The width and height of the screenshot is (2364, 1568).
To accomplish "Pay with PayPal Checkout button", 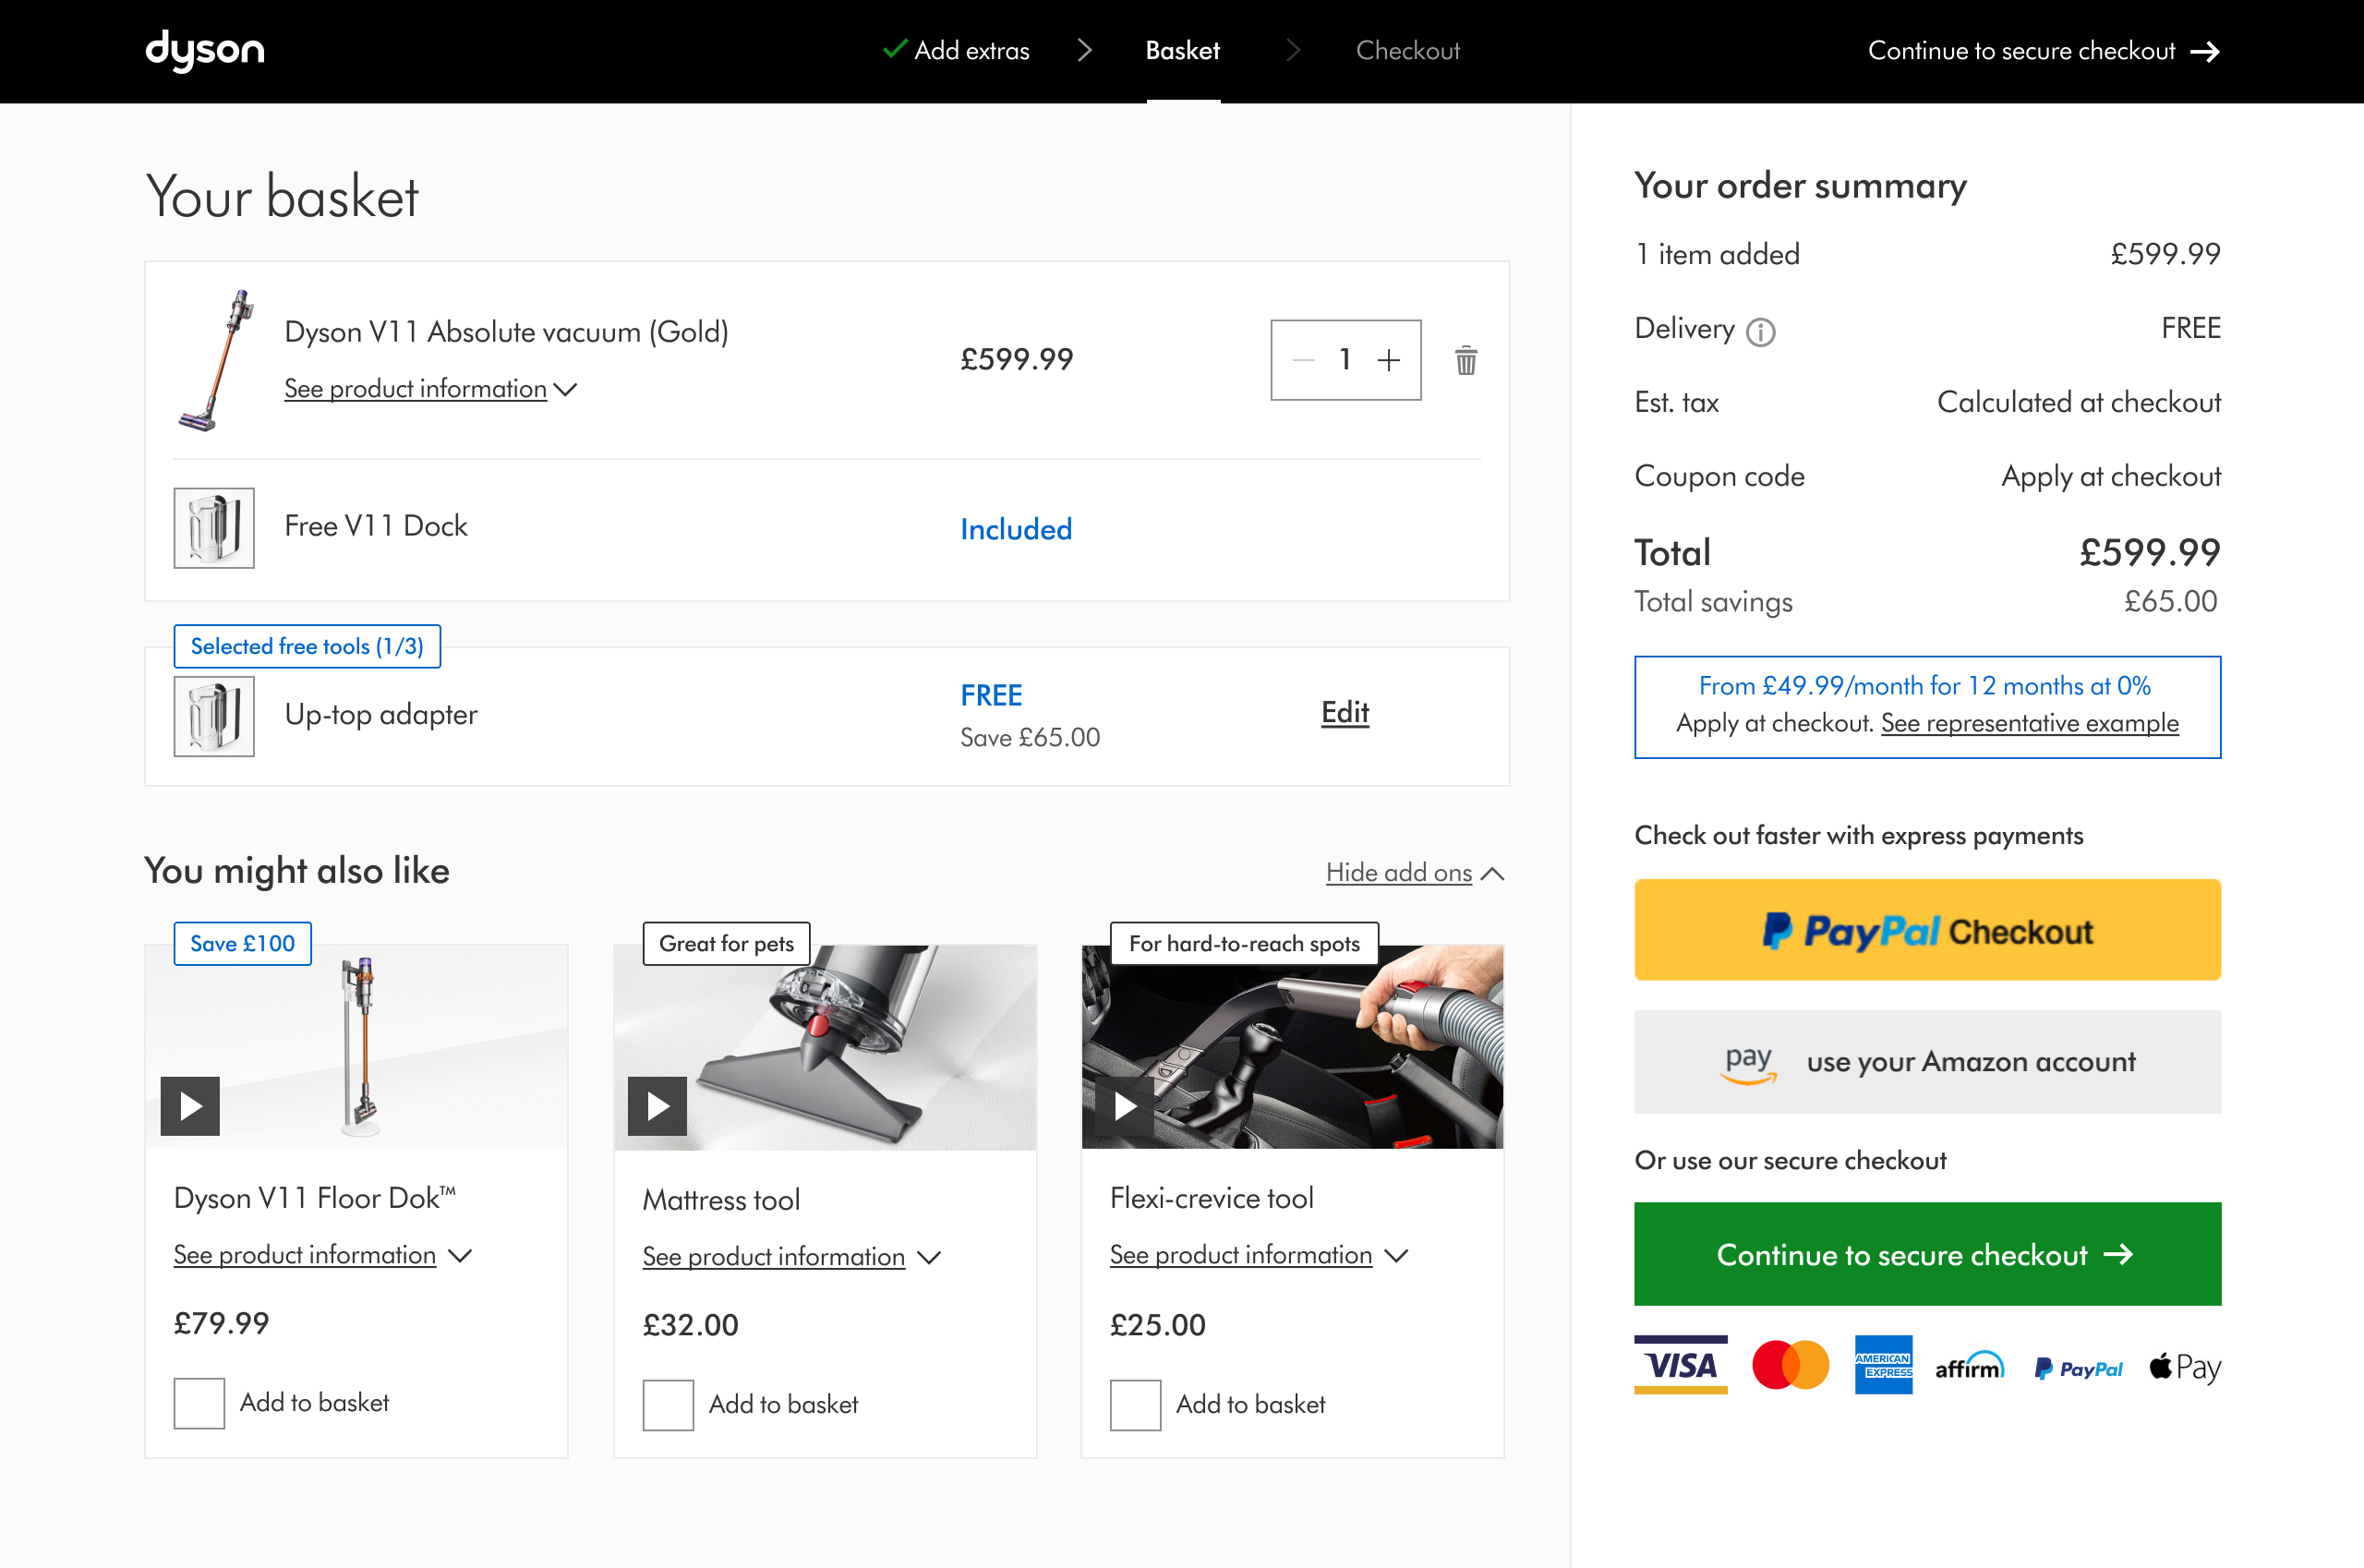I will coord(1926,930).
